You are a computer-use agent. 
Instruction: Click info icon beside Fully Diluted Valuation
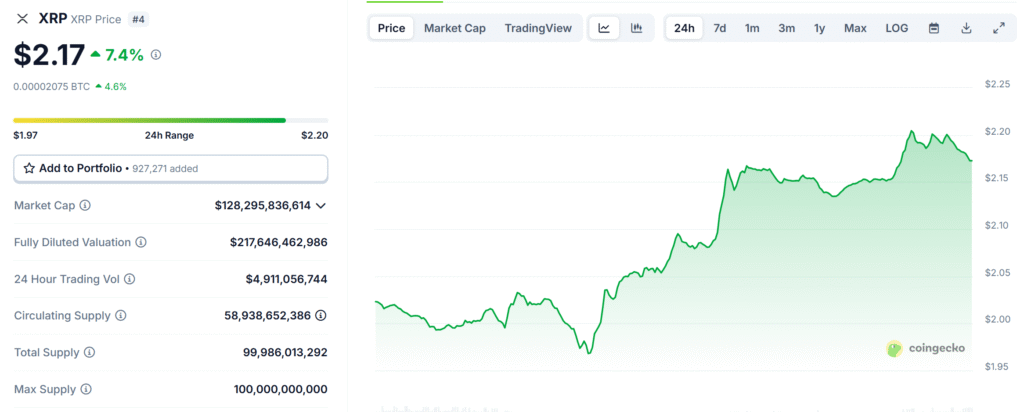coord(141,242)
